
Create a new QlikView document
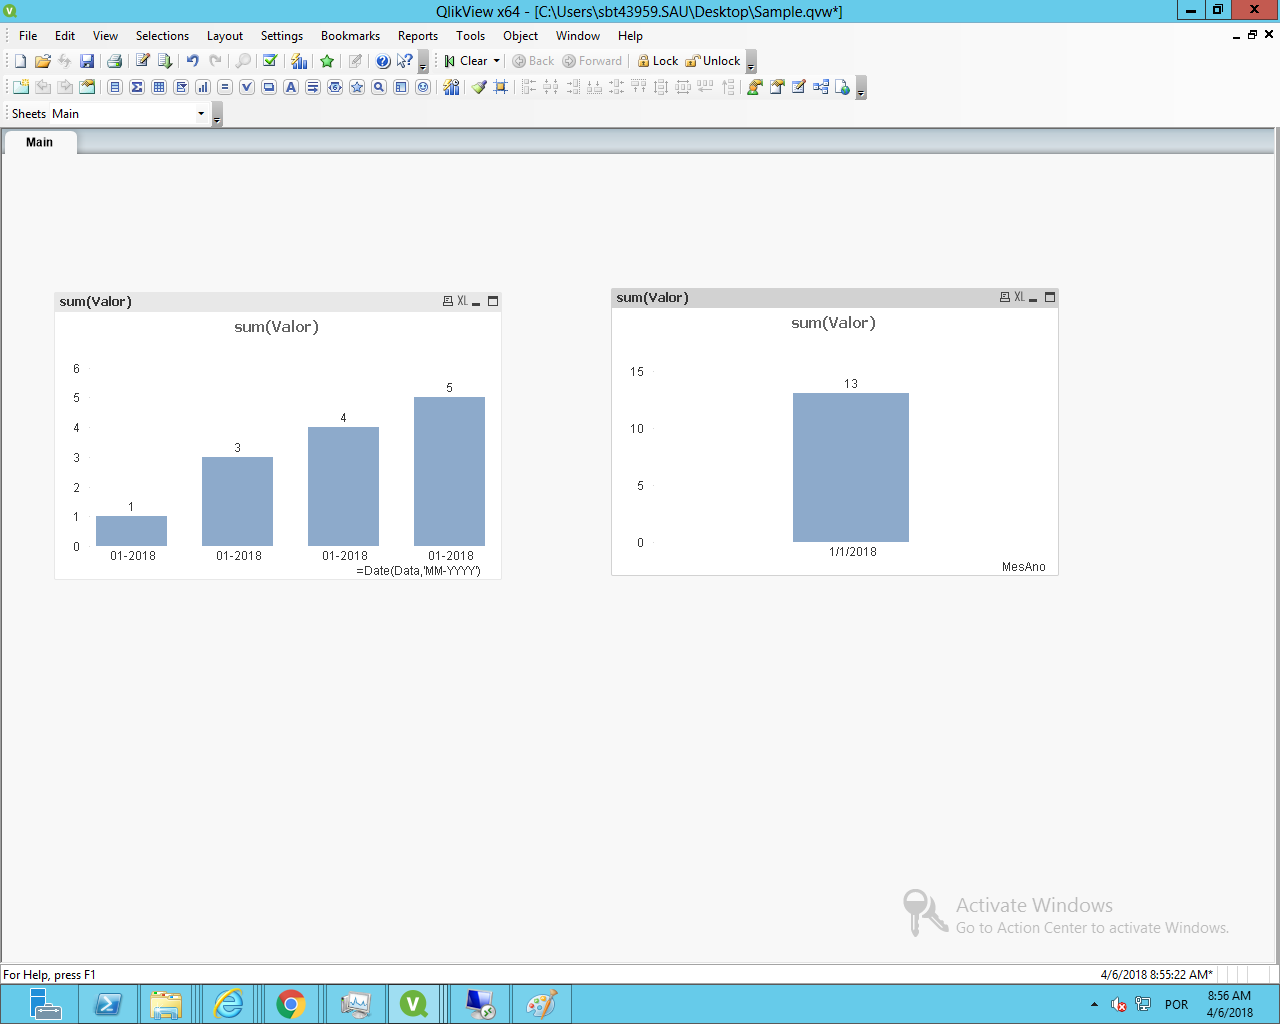coord(20,61)
